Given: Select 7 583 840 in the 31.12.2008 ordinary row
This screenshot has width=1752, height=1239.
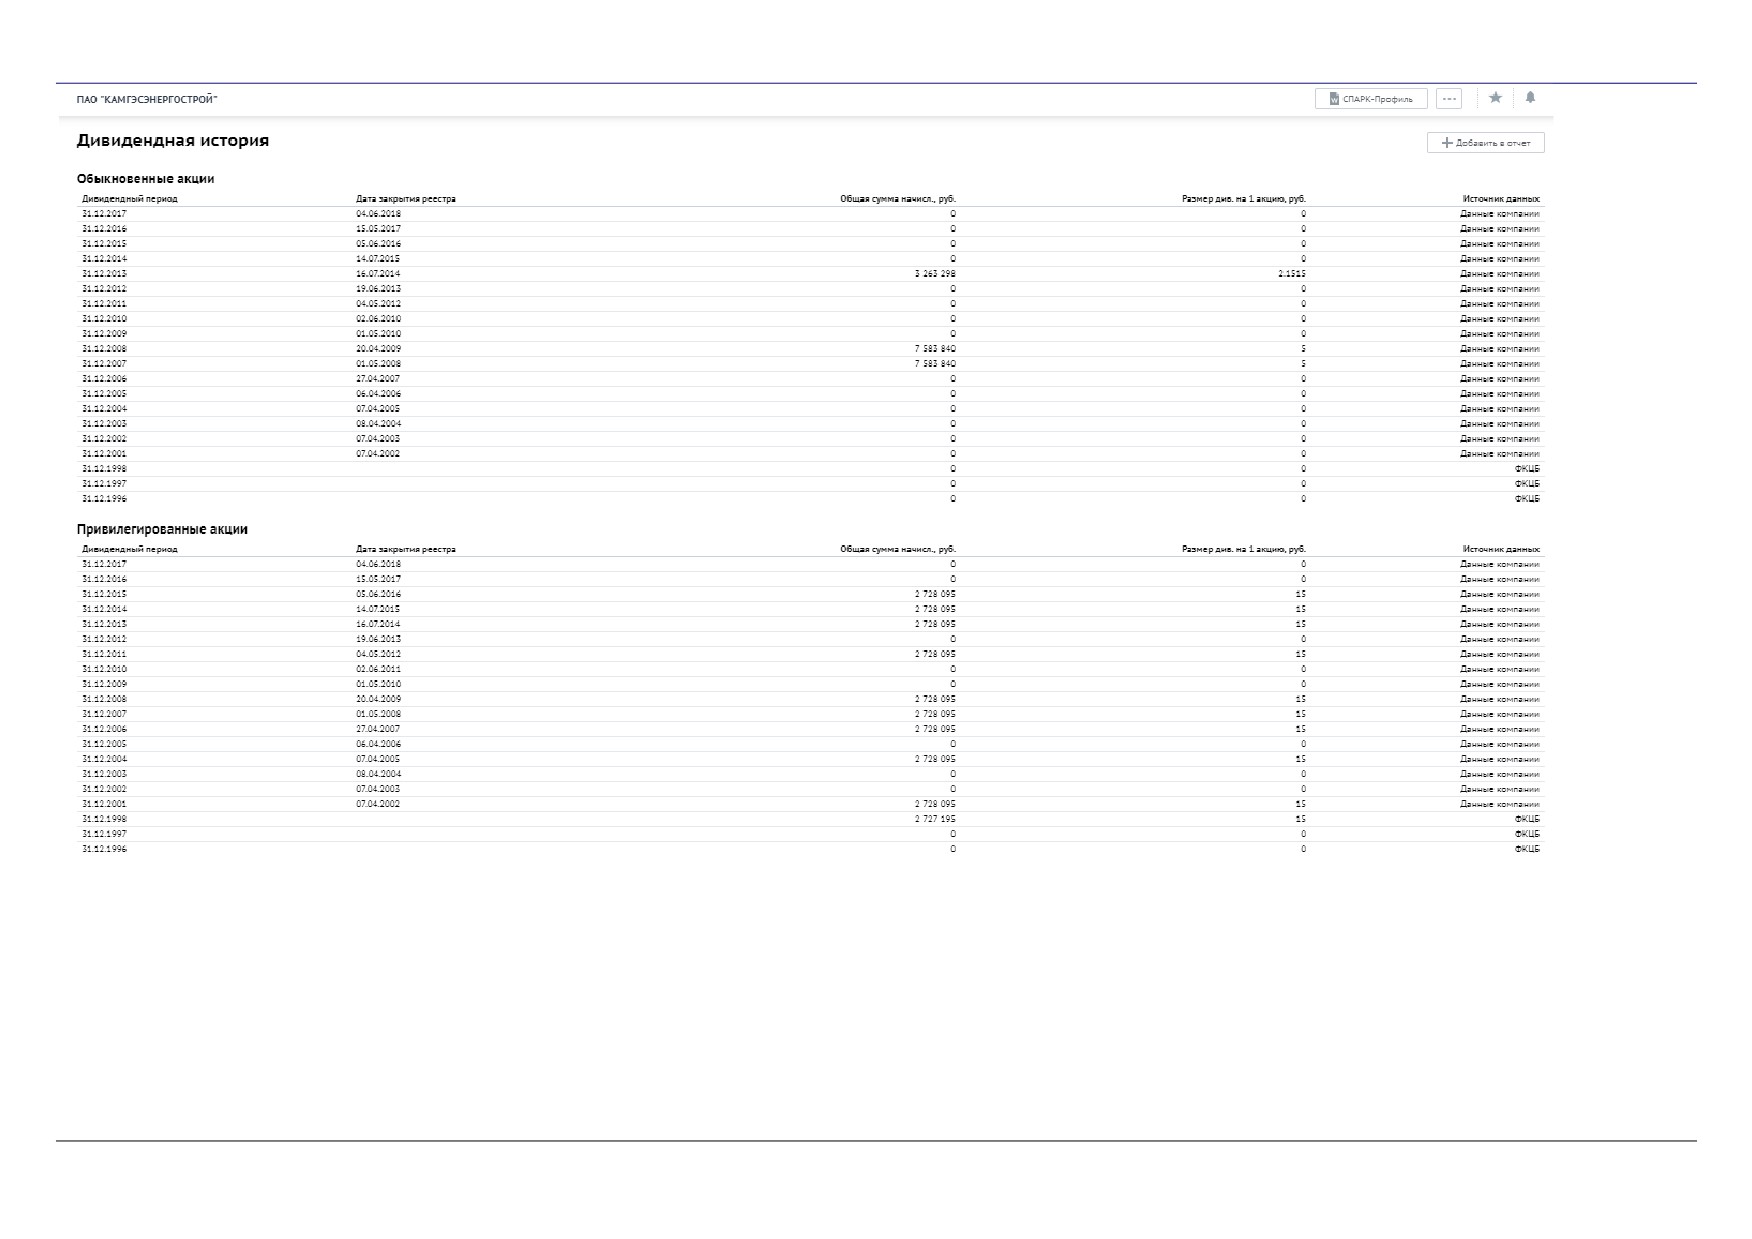Looking at the screenshot, I should [x=935, y=349].
